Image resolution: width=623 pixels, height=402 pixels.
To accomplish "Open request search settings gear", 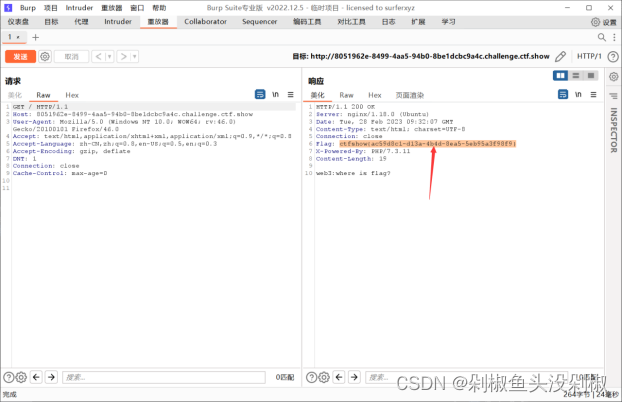I will [x=21, y=377].
